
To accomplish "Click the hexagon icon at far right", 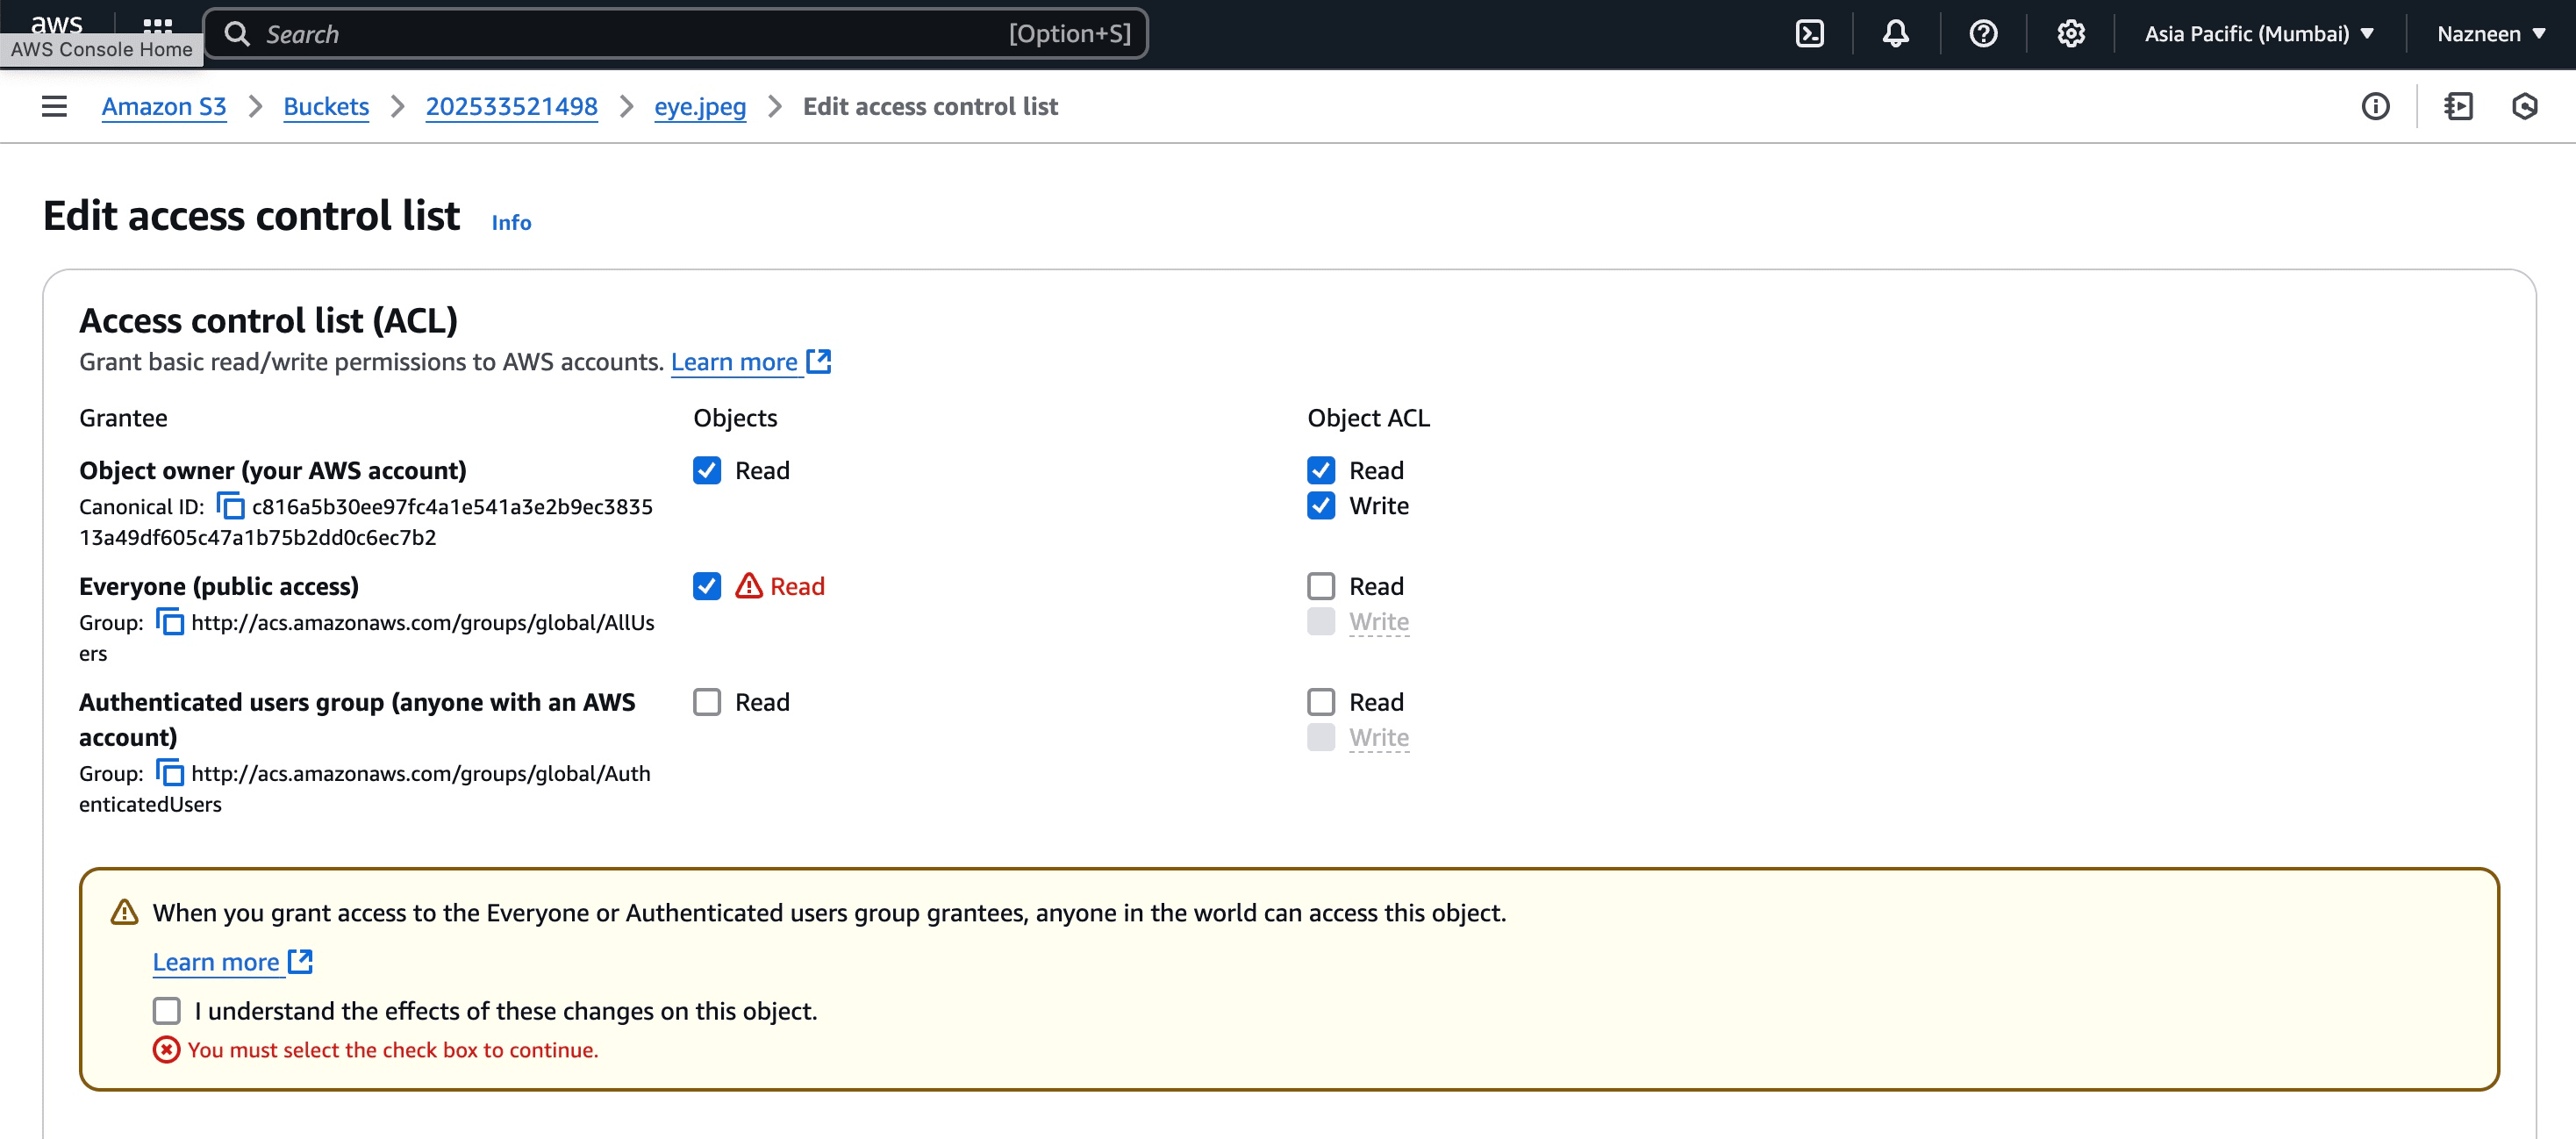I will coord(2525,106).
